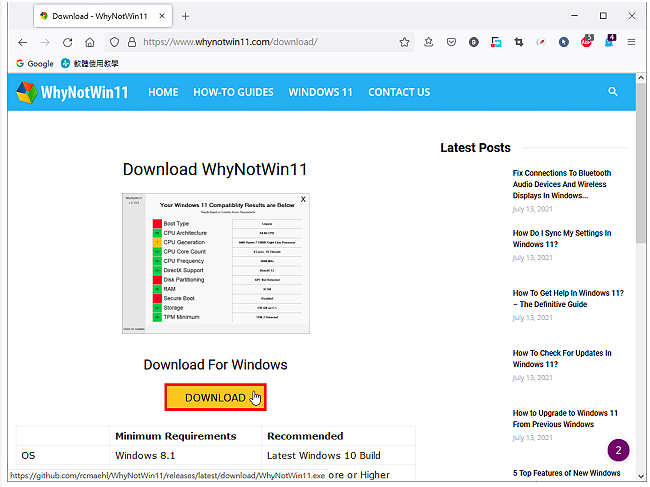Open How To Get Help In Windows 11 post
The image size is (650, 487).
coord(568,298)
